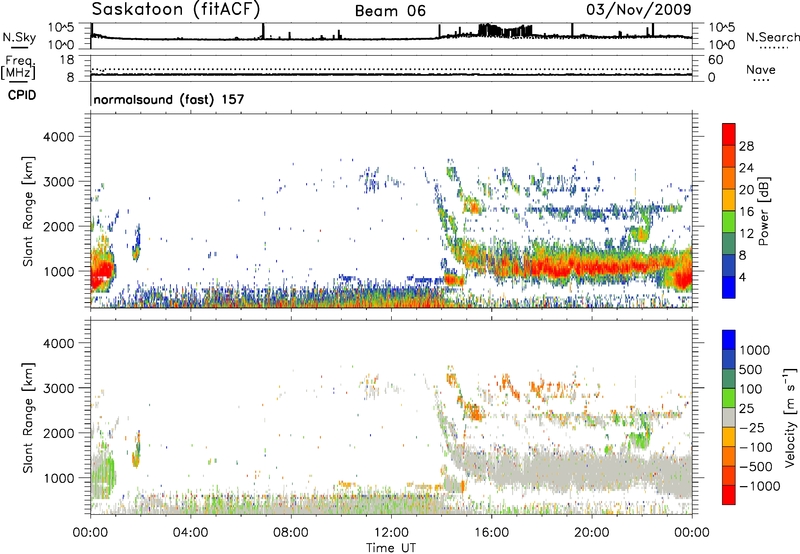Click the '-1000' Velocity colorbar tick label
The image size is (800, 554).
[x=760, y=486]
